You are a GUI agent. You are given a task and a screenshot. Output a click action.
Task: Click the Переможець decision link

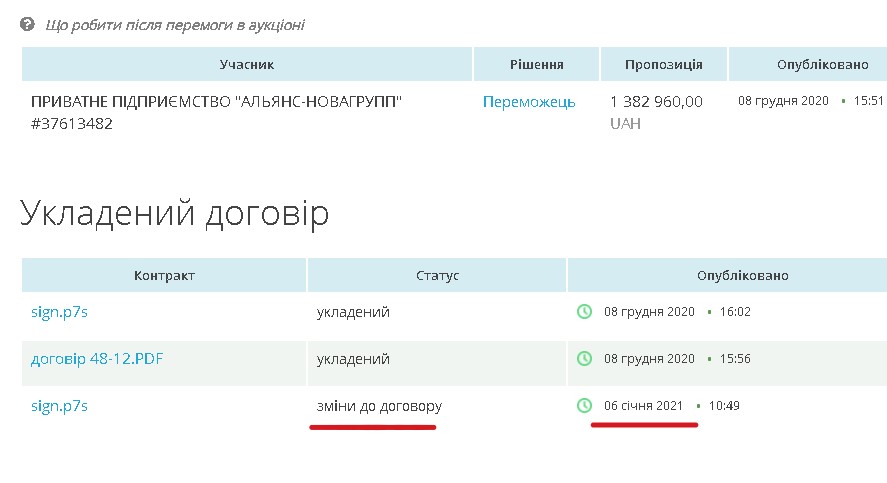coord(529,102)
